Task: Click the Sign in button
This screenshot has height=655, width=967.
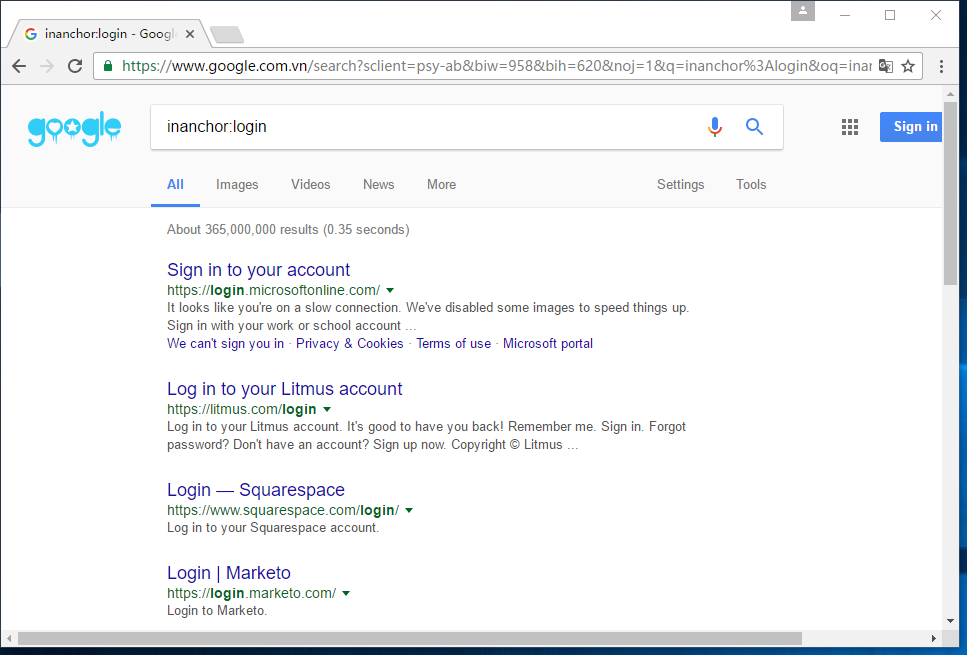Action: click(911, 126)
